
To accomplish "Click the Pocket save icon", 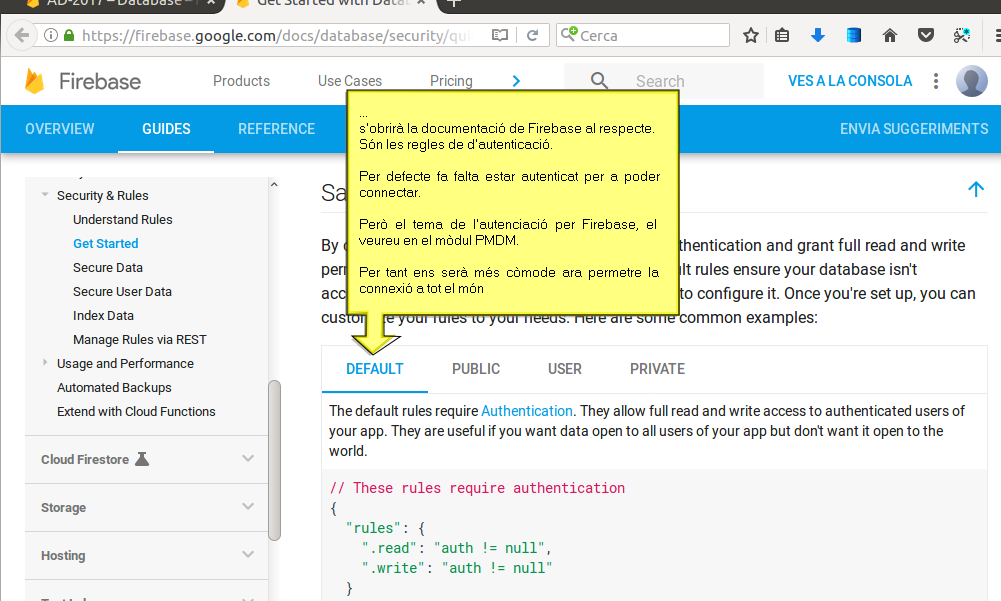I will click(926, 35).
